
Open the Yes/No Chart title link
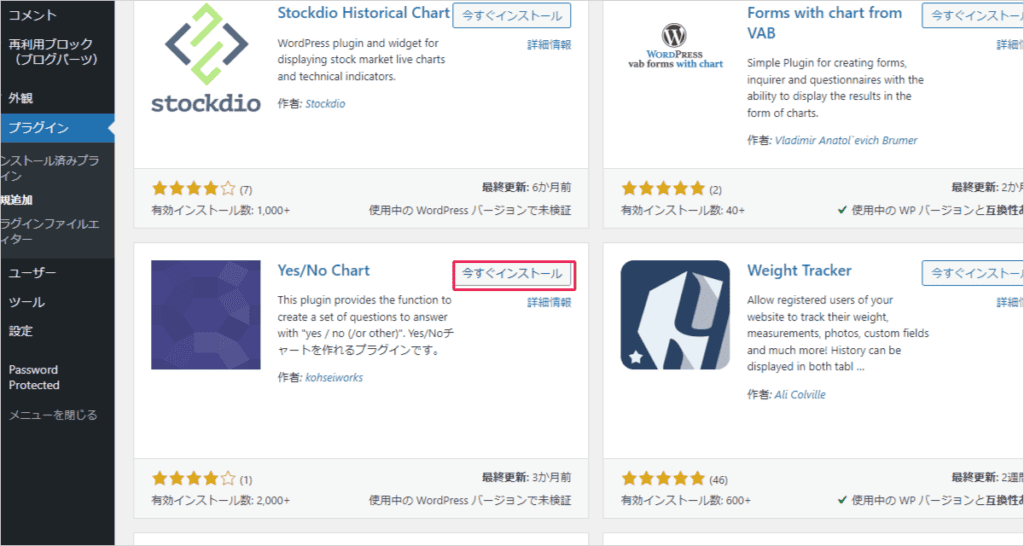pyautogui.click(x=323, y=270)
